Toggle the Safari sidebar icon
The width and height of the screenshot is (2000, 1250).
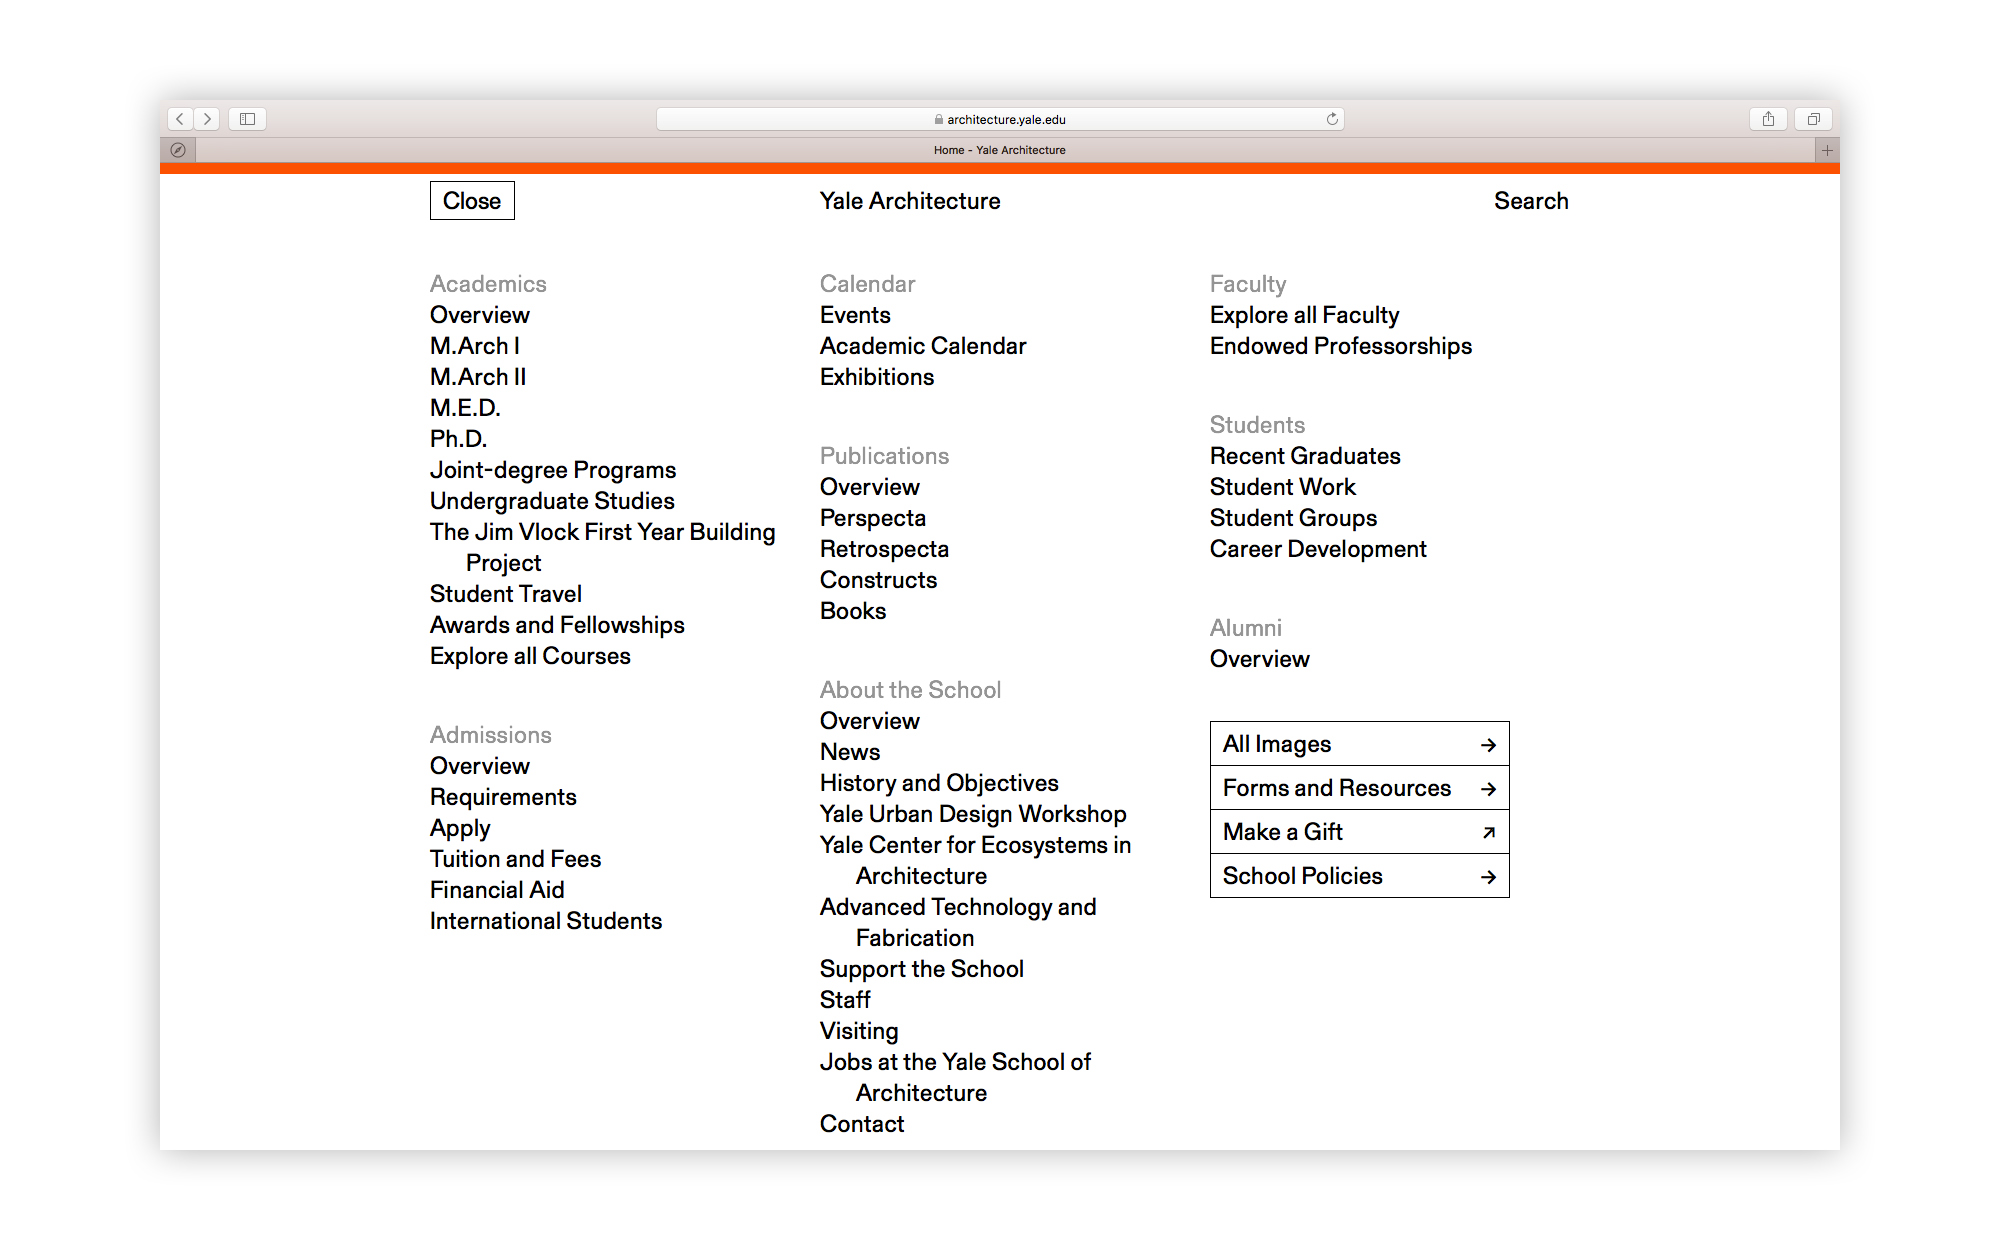[247, 119]
